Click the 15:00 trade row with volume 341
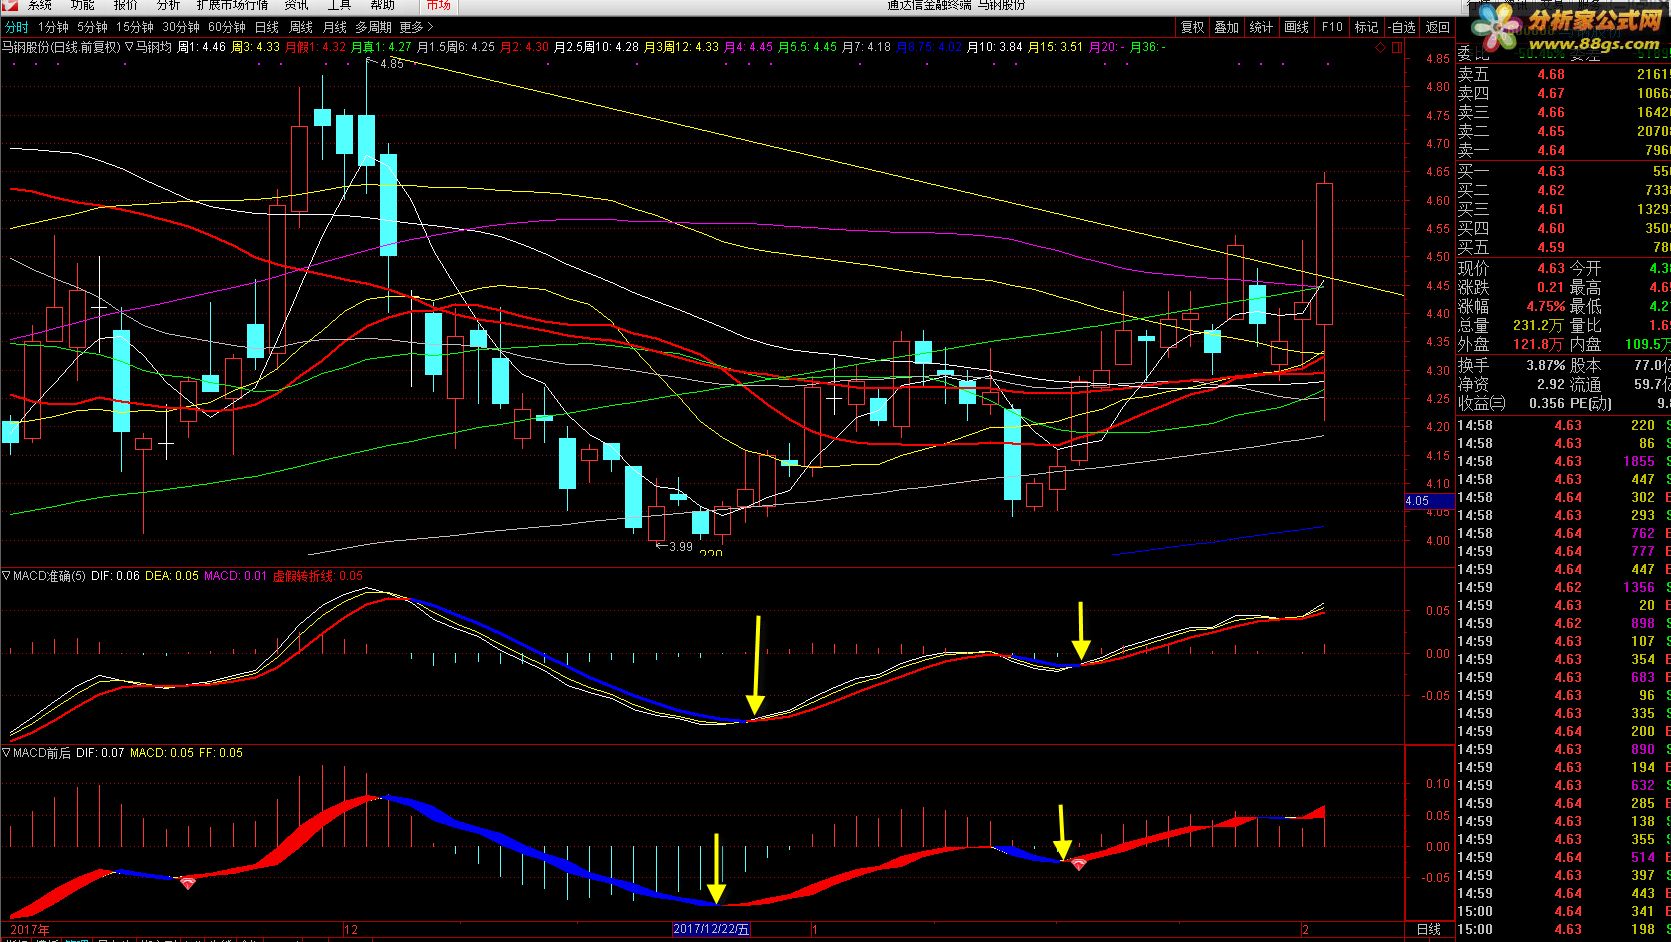The width and height of the screenshot is (1671, 942). tap(1564, 911)
